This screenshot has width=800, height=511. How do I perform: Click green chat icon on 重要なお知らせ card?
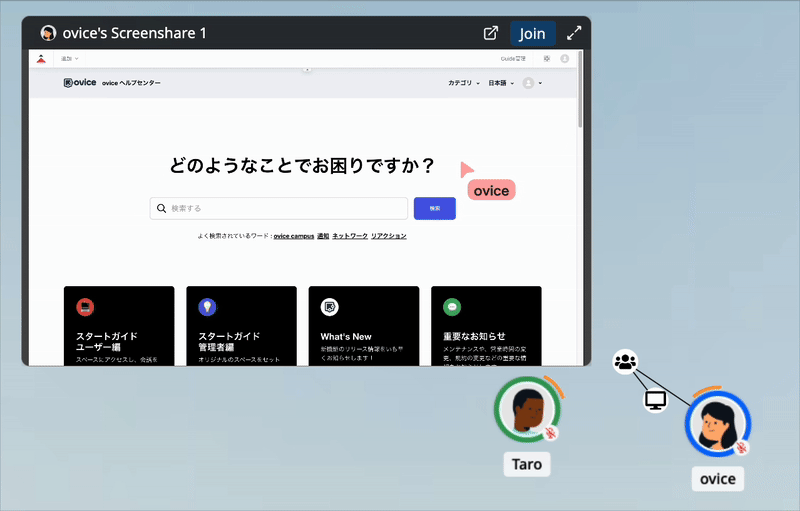coord(452,307)
